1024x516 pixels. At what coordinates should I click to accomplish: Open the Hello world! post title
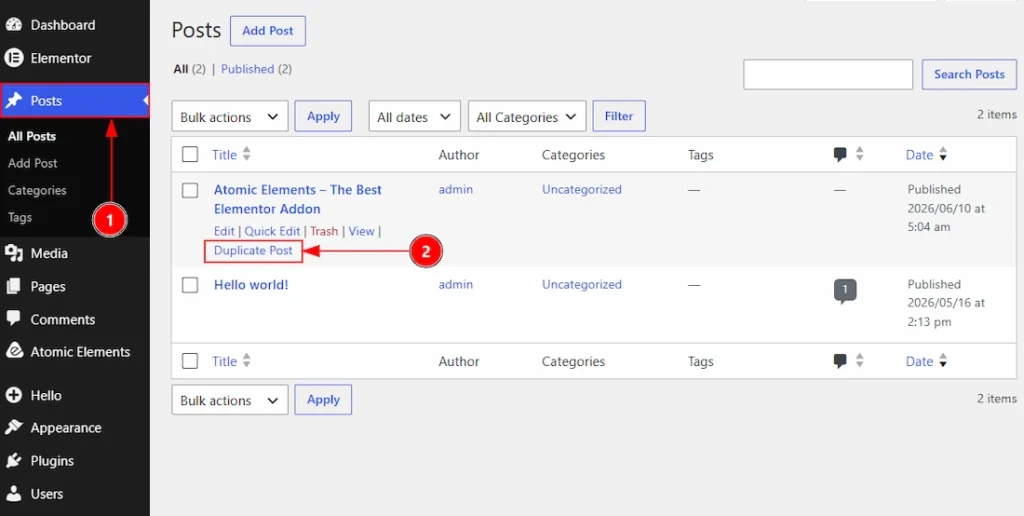click(x=251, y=285)
